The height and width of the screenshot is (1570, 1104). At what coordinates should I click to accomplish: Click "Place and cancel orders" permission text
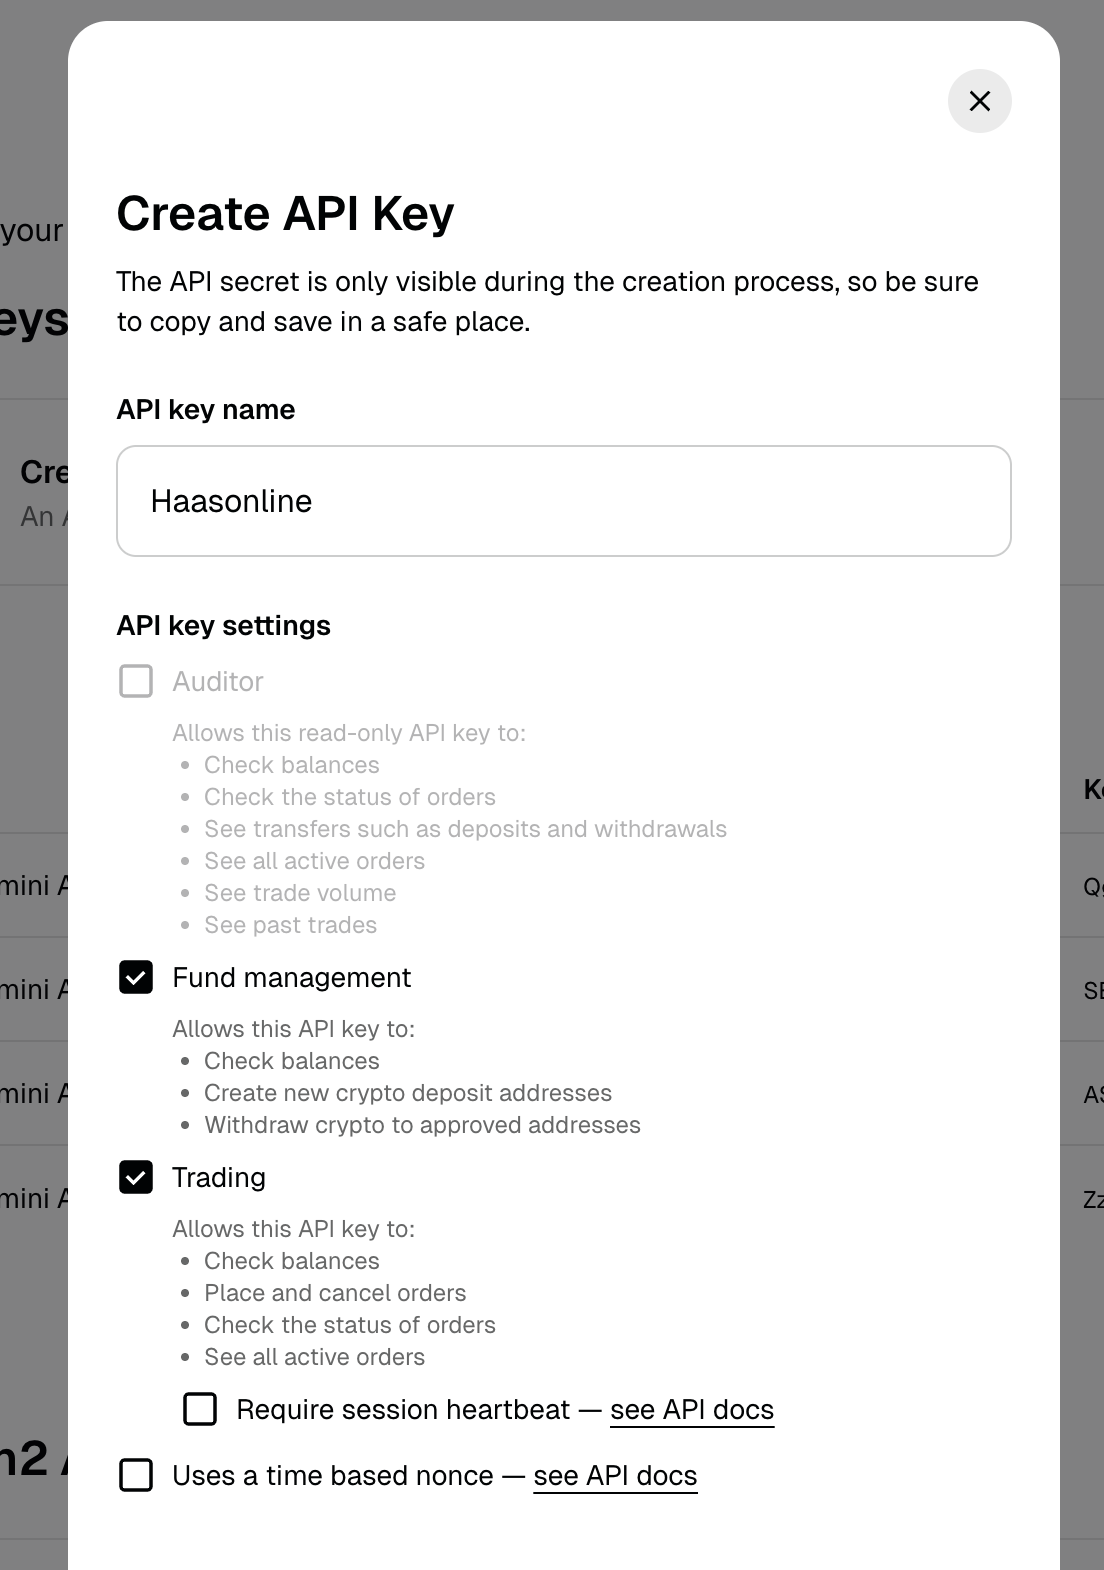click(x=335, y=1293)
